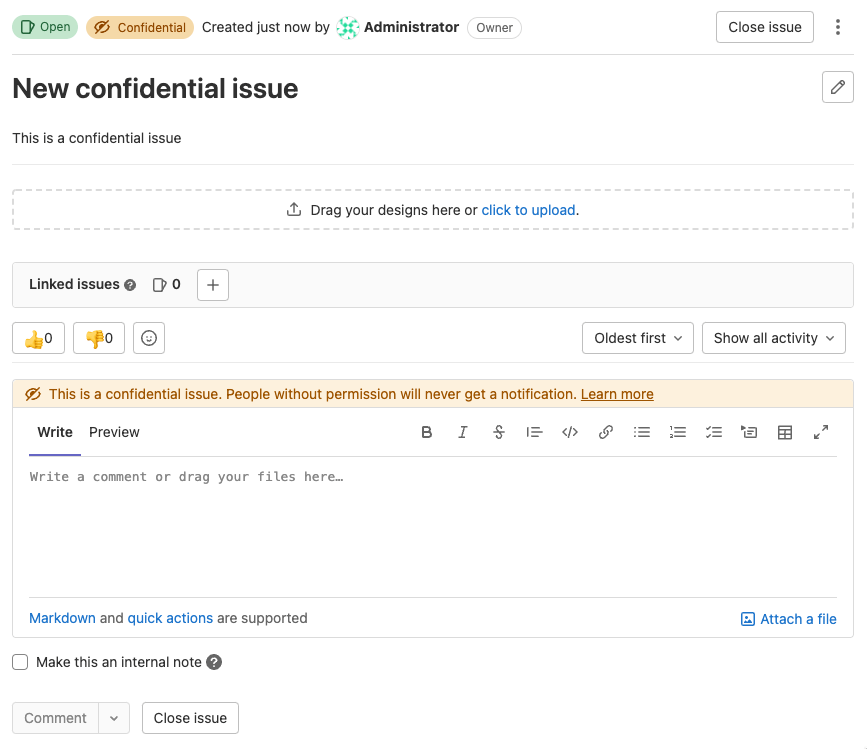Apply italic formatting from the toolbar
The image size is (867, 749).
pyautogui.click(x=463, y=432)
